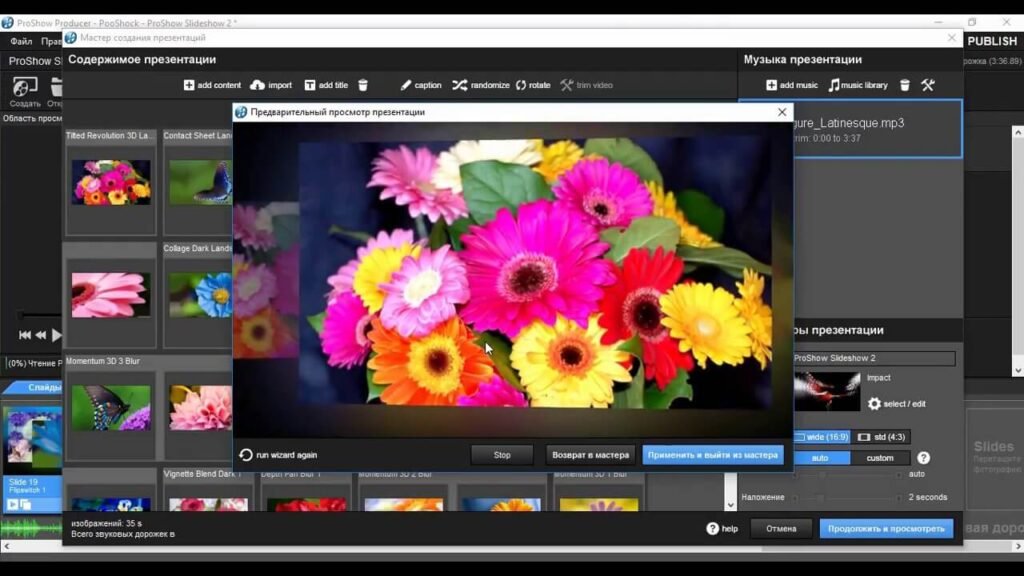Click the ProShow Slideshow 2 title field
The height and width of the screenshot is (576, 1024).
pos(874,358)
